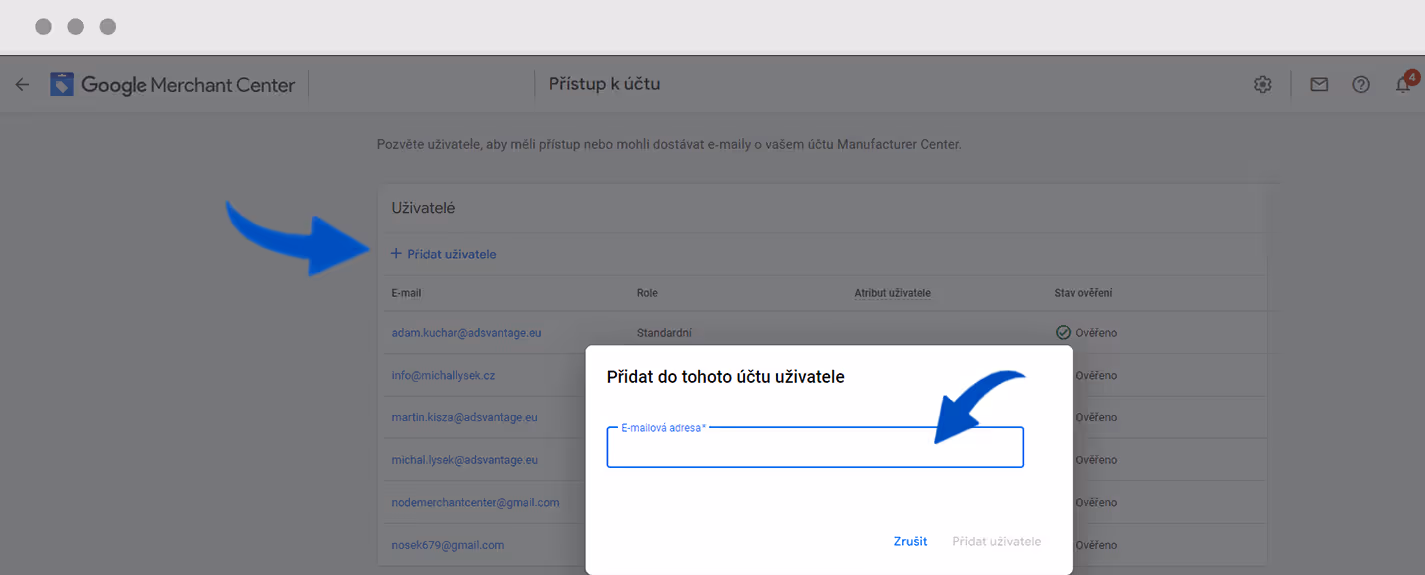Viewport: 1425px width, 575px height.
Task: Click the Standardní role for adam.kuchar
Action: (x=664, y=332)
